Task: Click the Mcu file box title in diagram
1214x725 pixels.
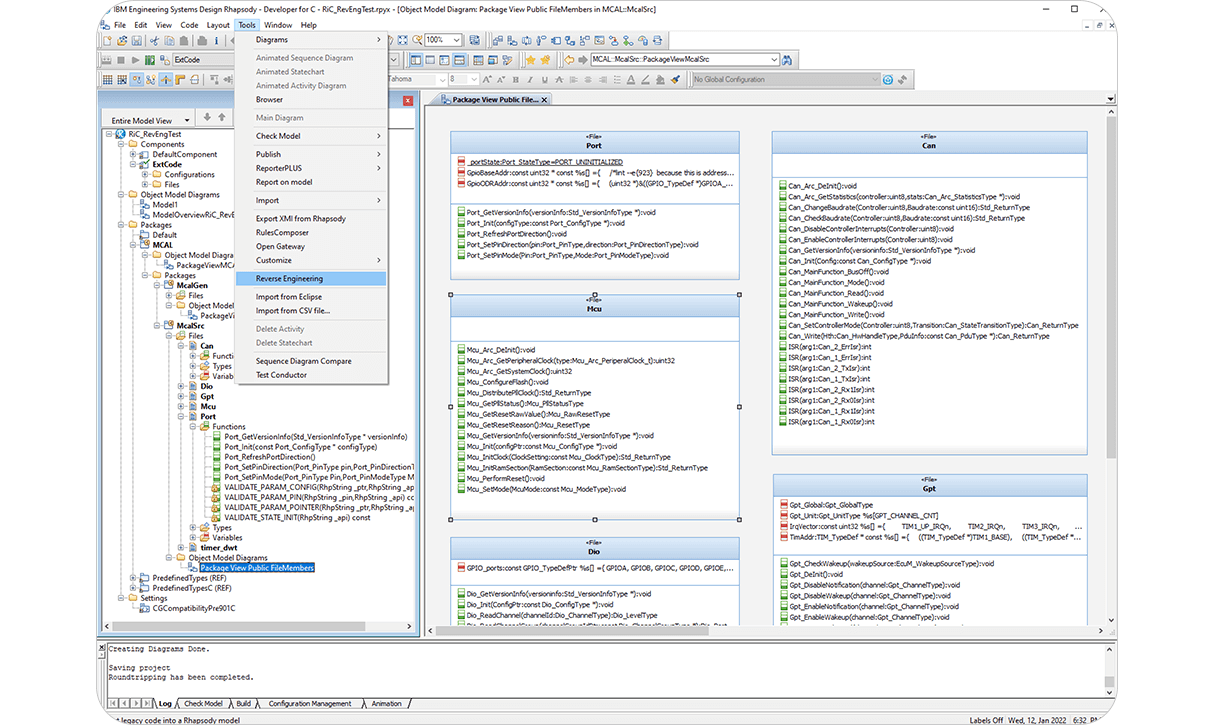Action: (x=594, y=310)
